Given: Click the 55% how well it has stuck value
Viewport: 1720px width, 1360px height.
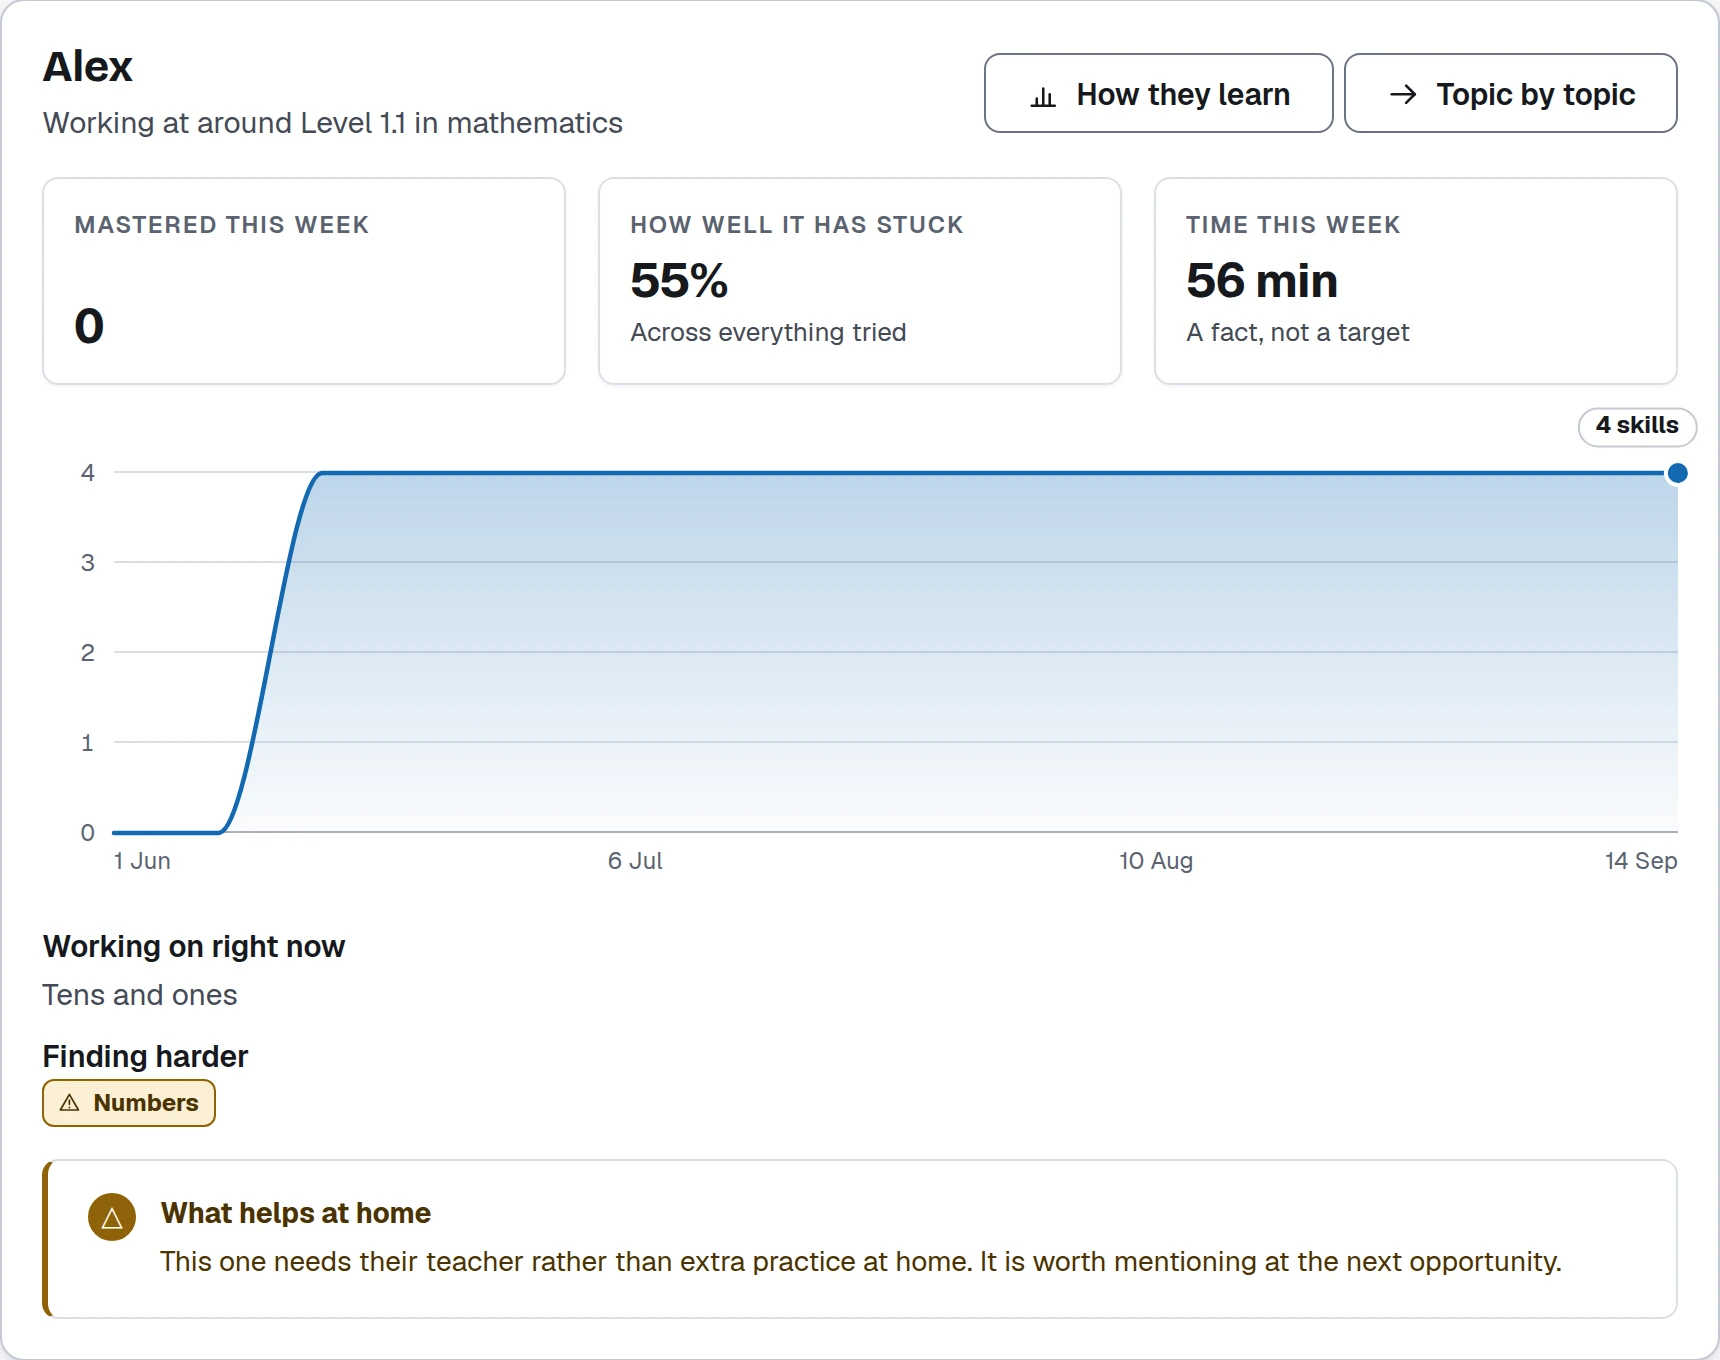Looking at the screenshot, I should (x=679, y=280).
